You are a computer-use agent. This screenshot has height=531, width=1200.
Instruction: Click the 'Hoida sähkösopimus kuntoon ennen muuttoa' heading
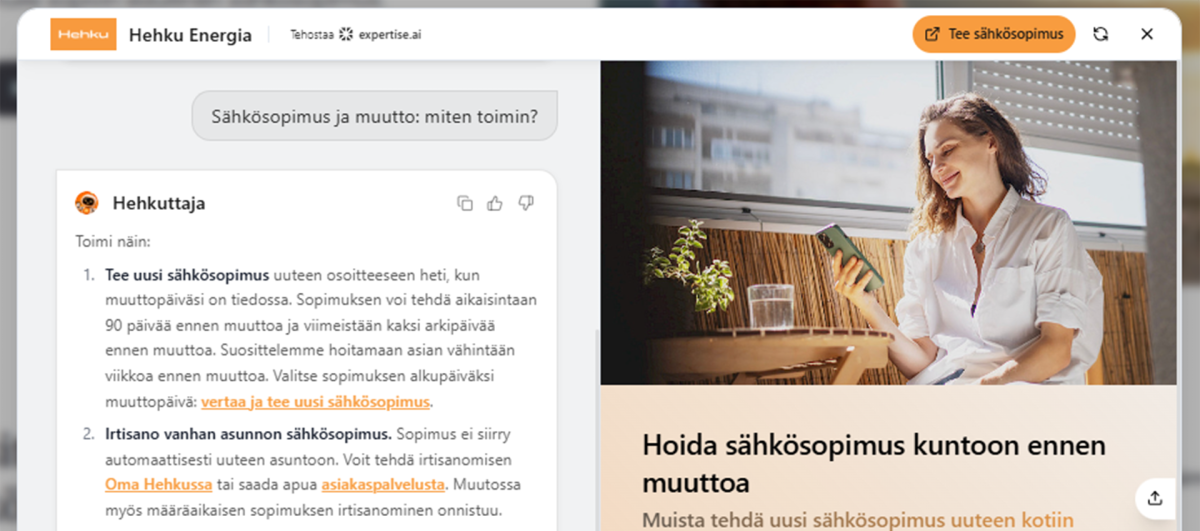874,464
